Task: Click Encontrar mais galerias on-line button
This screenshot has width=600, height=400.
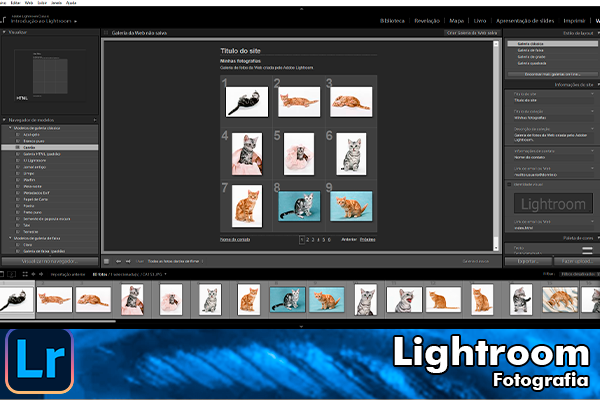Action: 553,74
